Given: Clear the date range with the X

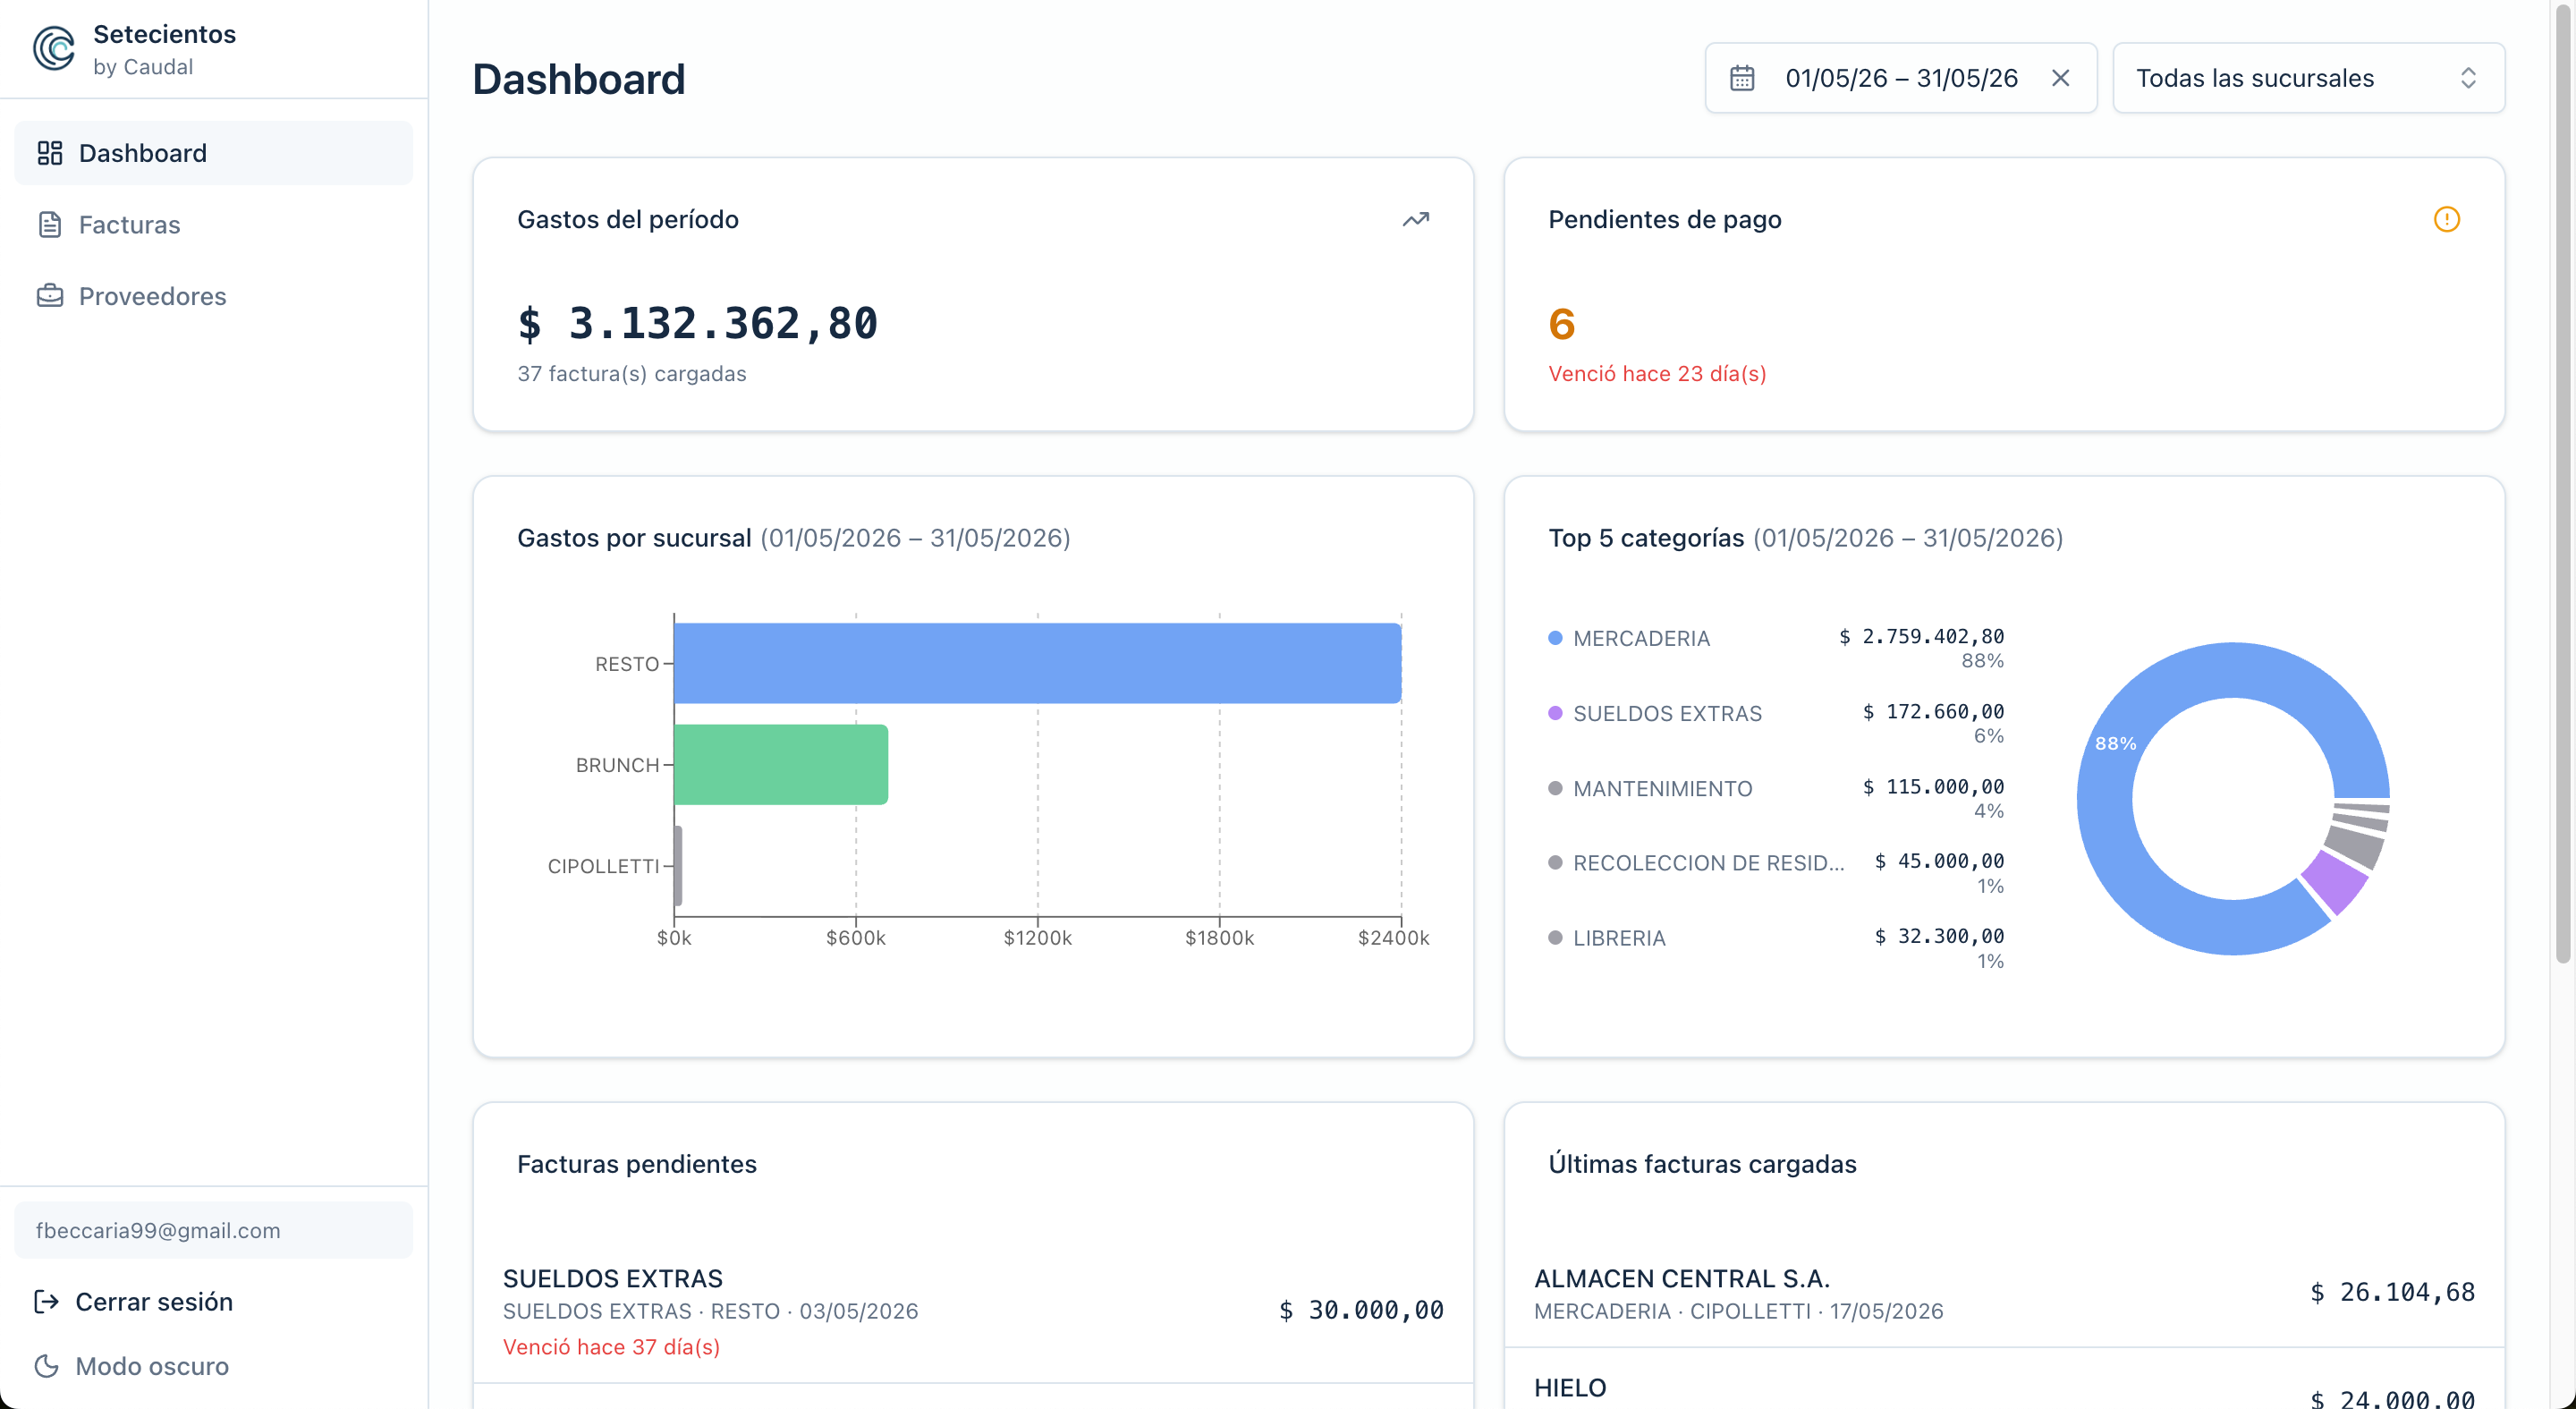Looking at the screenshot, I should (2060, 78).
